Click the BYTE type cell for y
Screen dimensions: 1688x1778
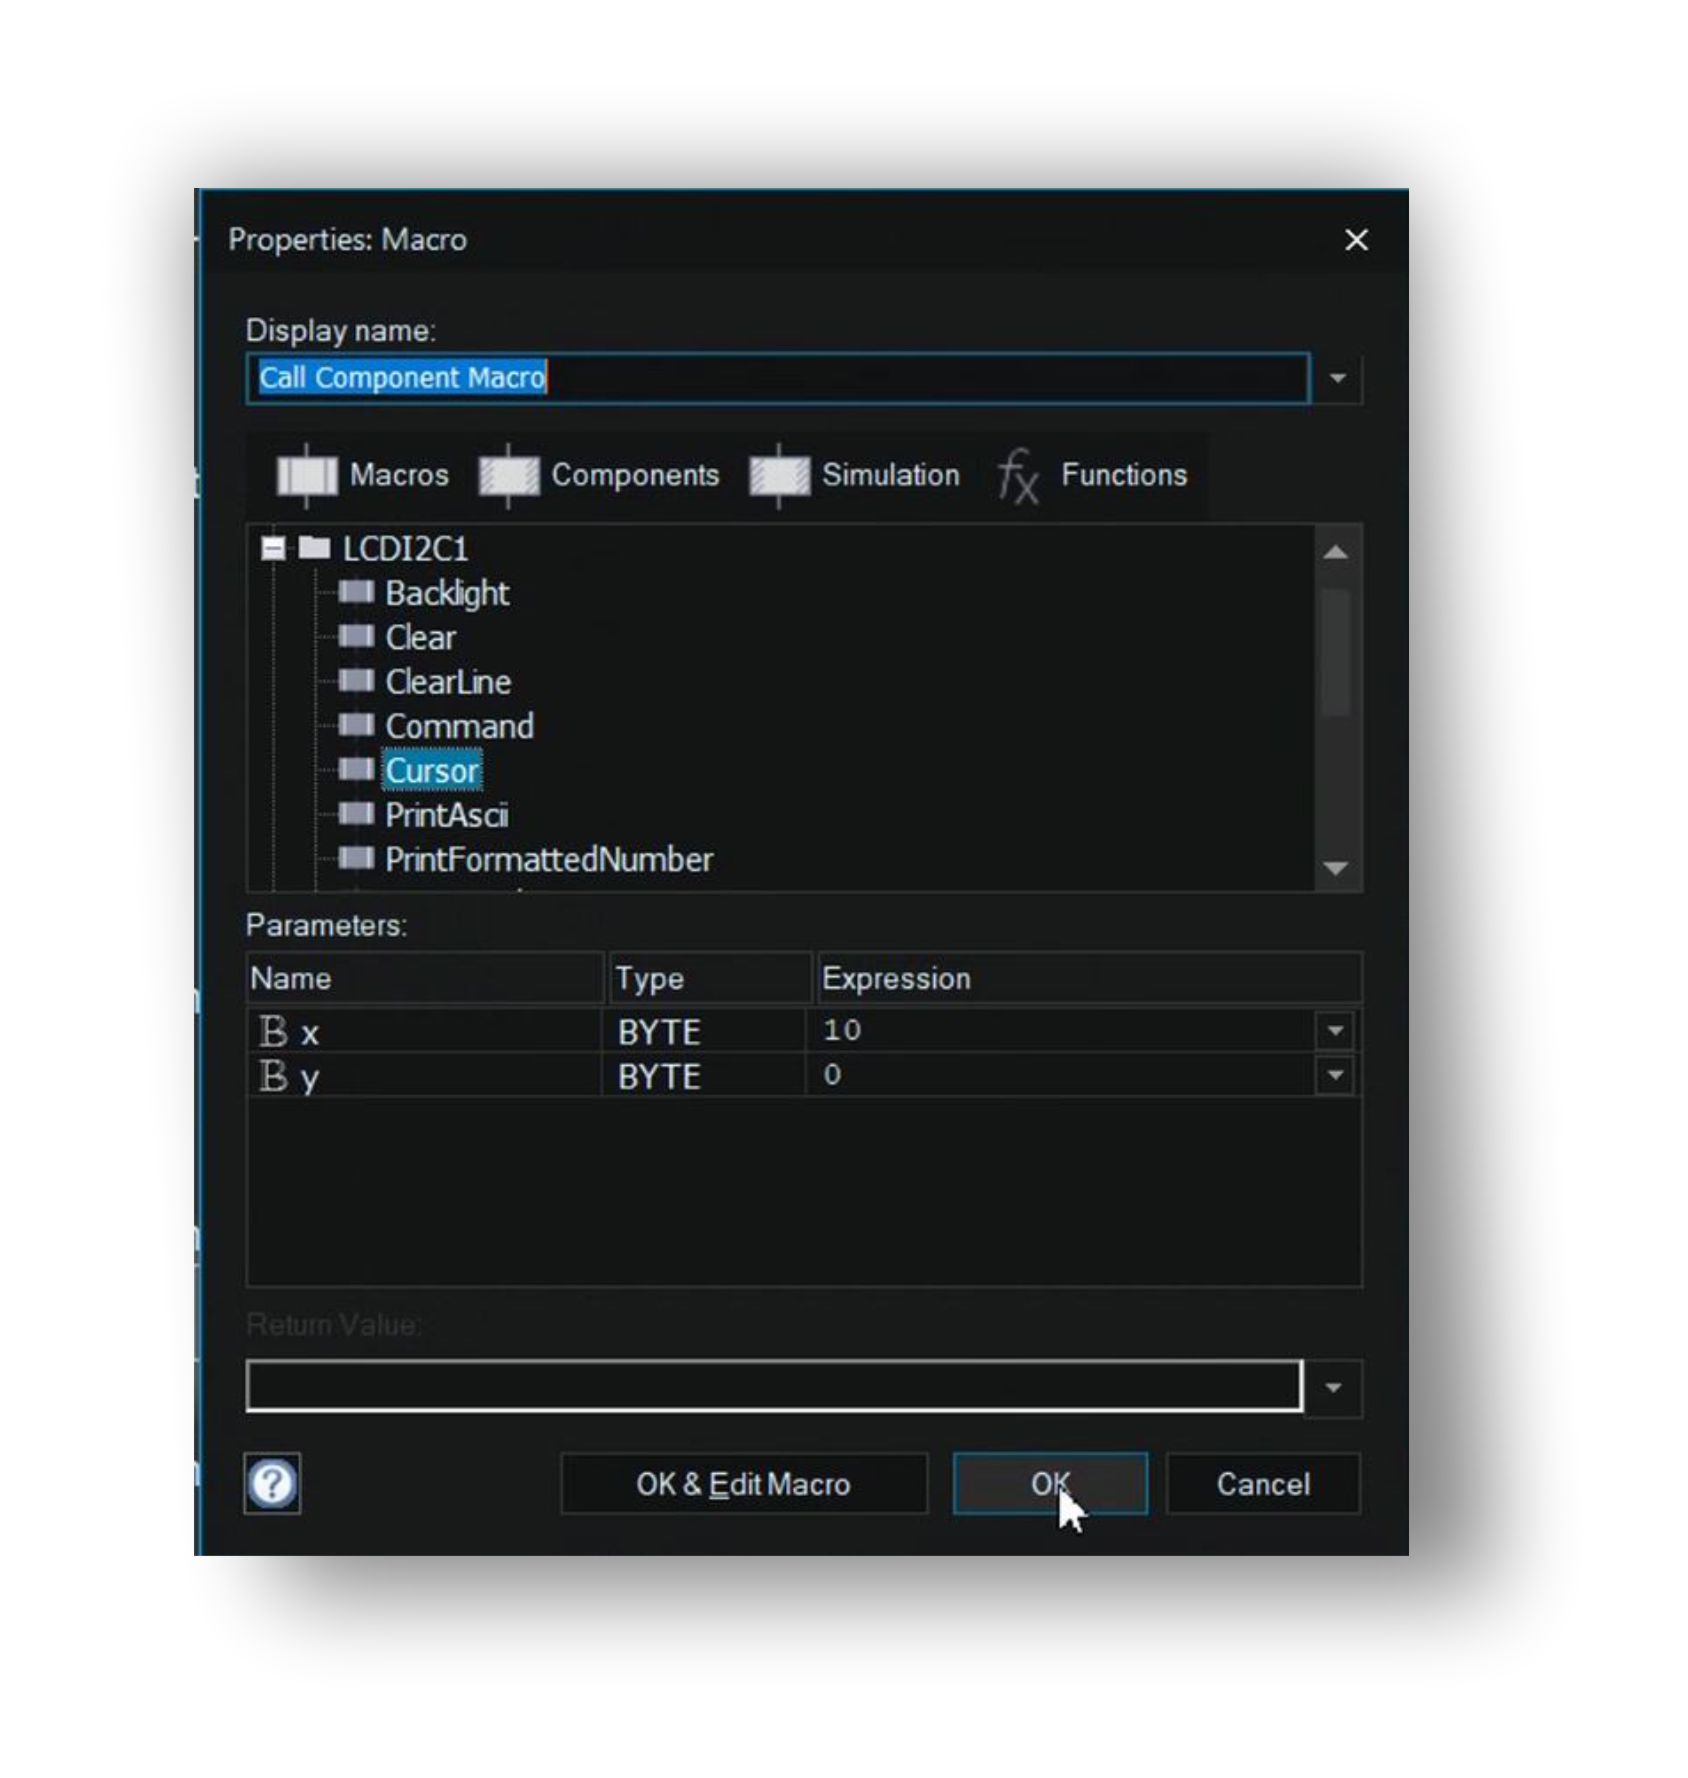point(704,1076)
